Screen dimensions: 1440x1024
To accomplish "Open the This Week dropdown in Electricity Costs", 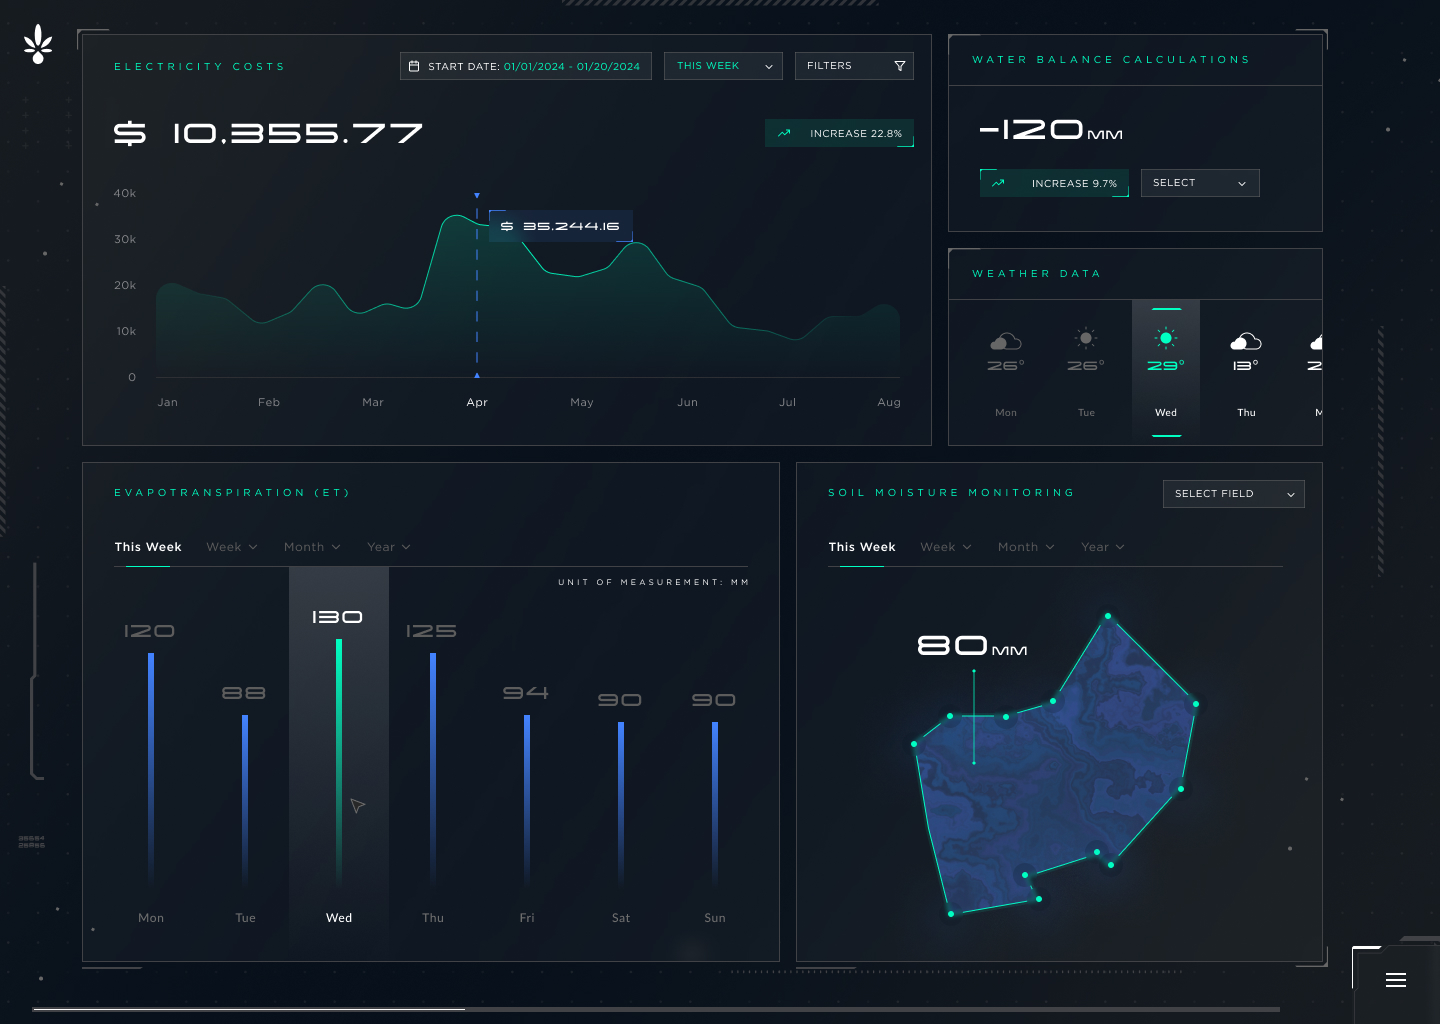I will coord(723,66).
